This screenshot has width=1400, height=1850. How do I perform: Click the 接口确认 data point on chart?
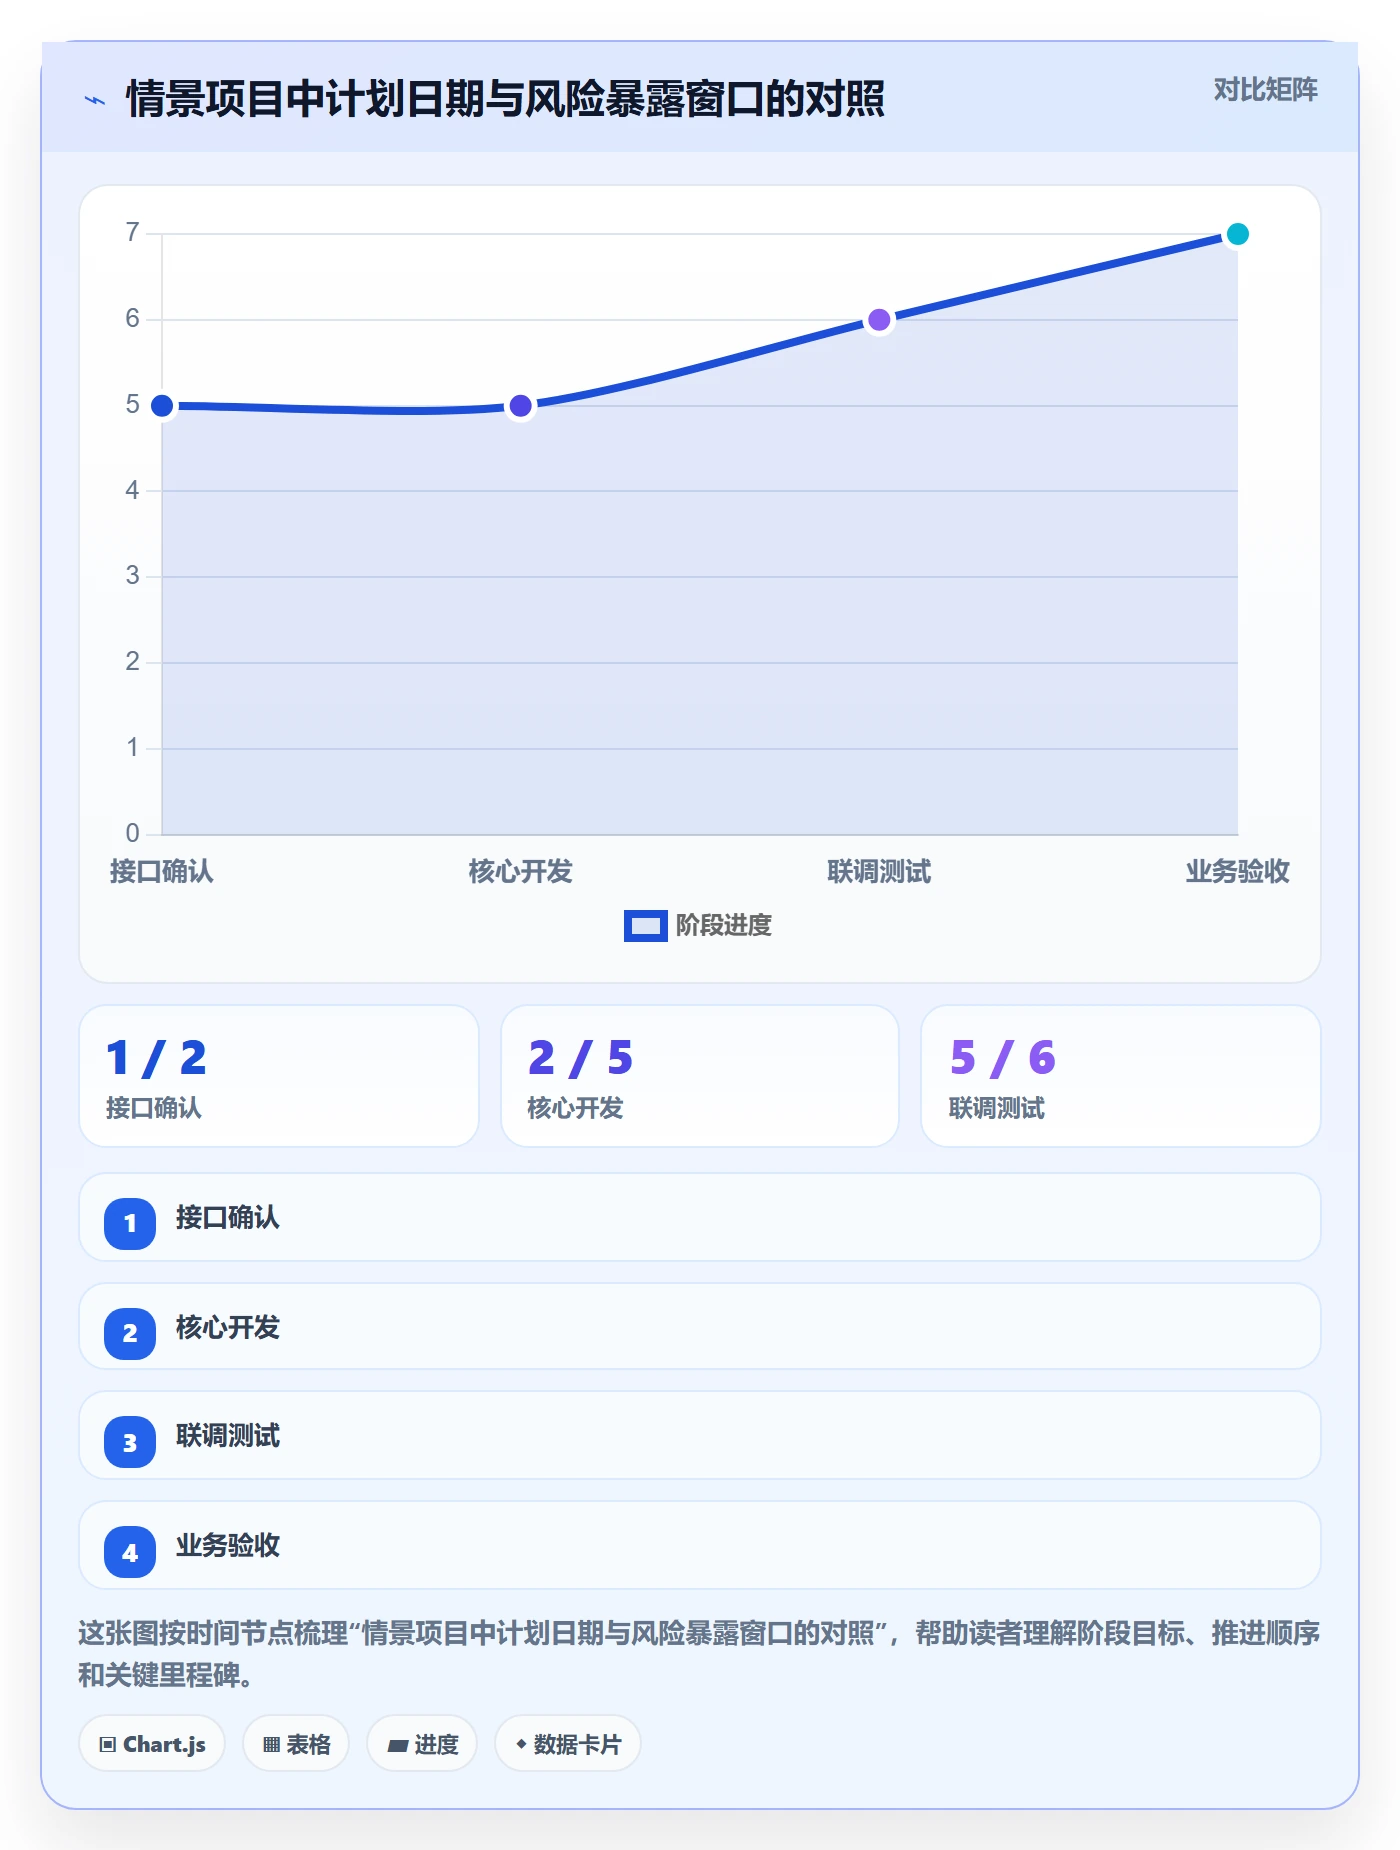162,406
